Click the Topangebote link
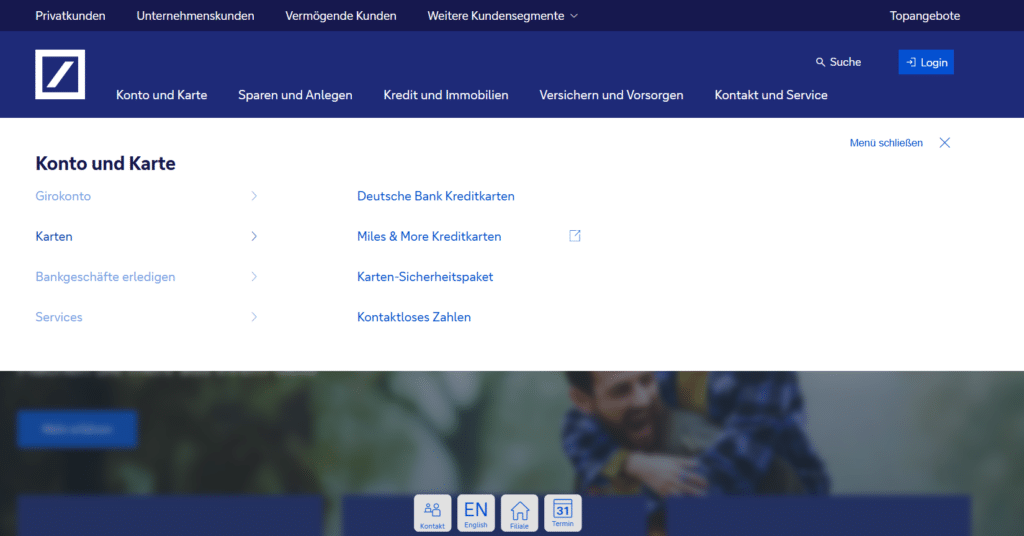1024x536 pixels. pos(924,16)
